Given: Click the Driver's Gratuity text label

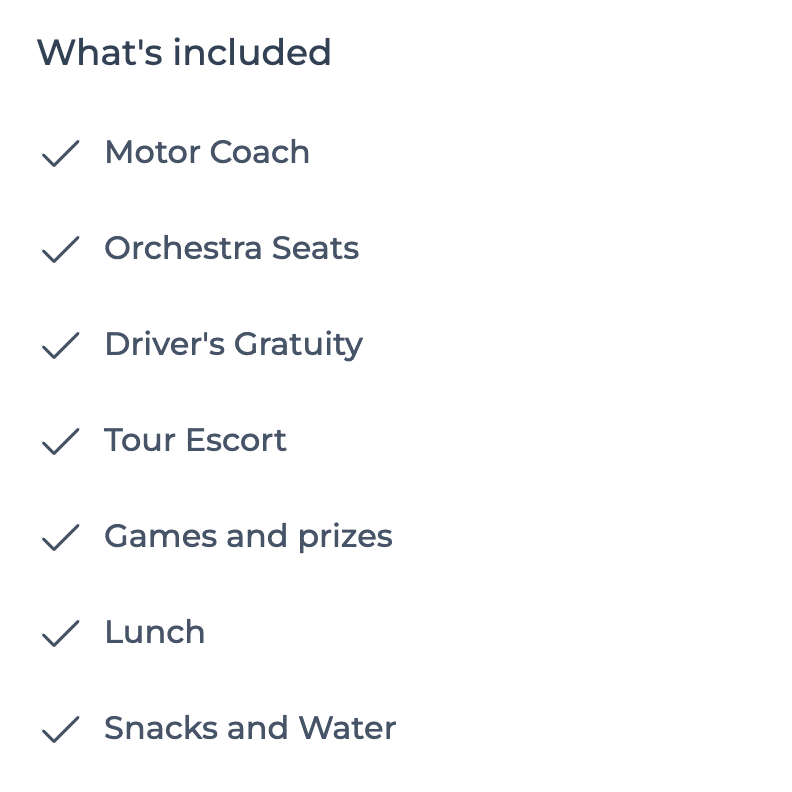Looking at the screenshot, I should pos(234,345).
